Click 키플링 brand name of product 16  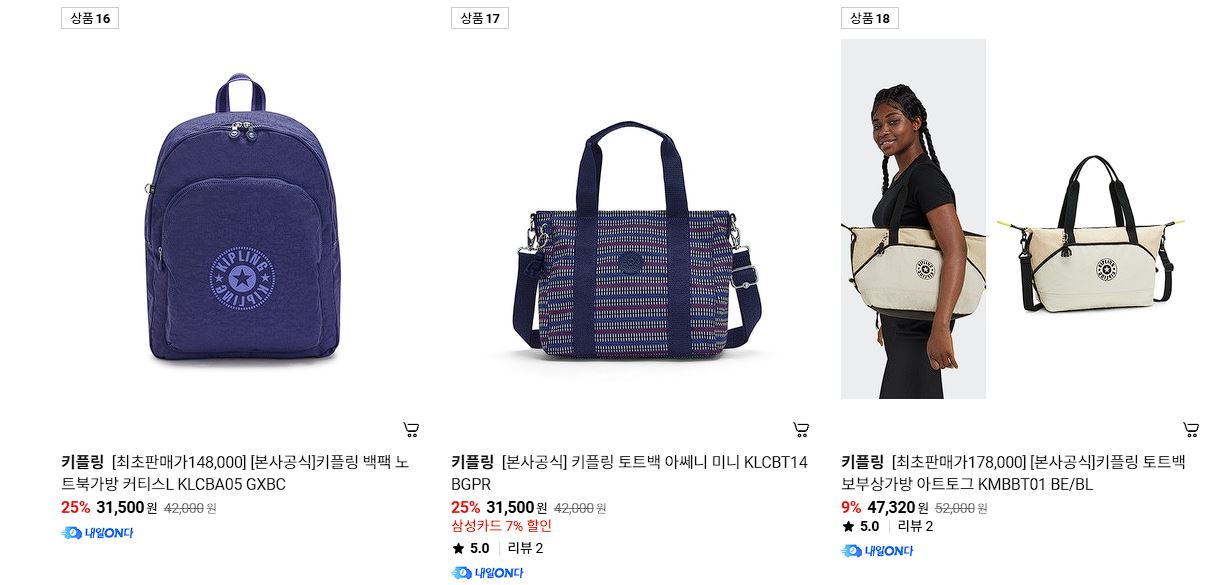pos(82,462)
